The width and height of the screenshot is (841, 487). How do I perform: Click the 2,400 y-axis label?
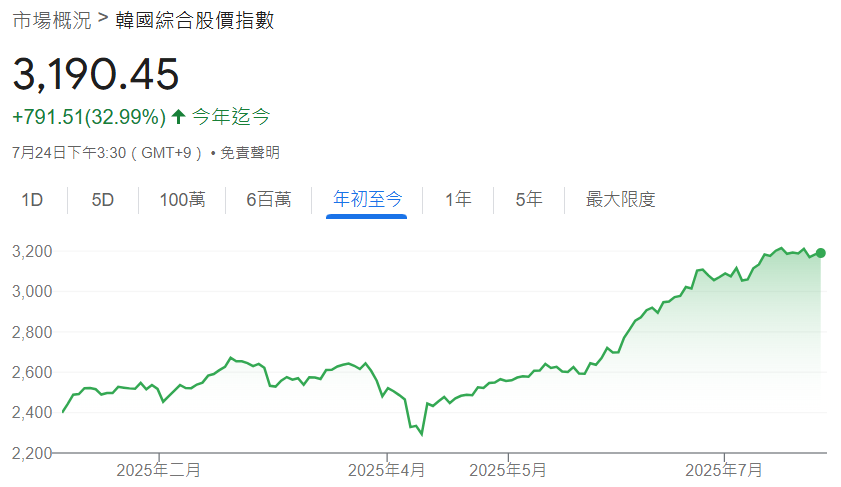point(32,412)
